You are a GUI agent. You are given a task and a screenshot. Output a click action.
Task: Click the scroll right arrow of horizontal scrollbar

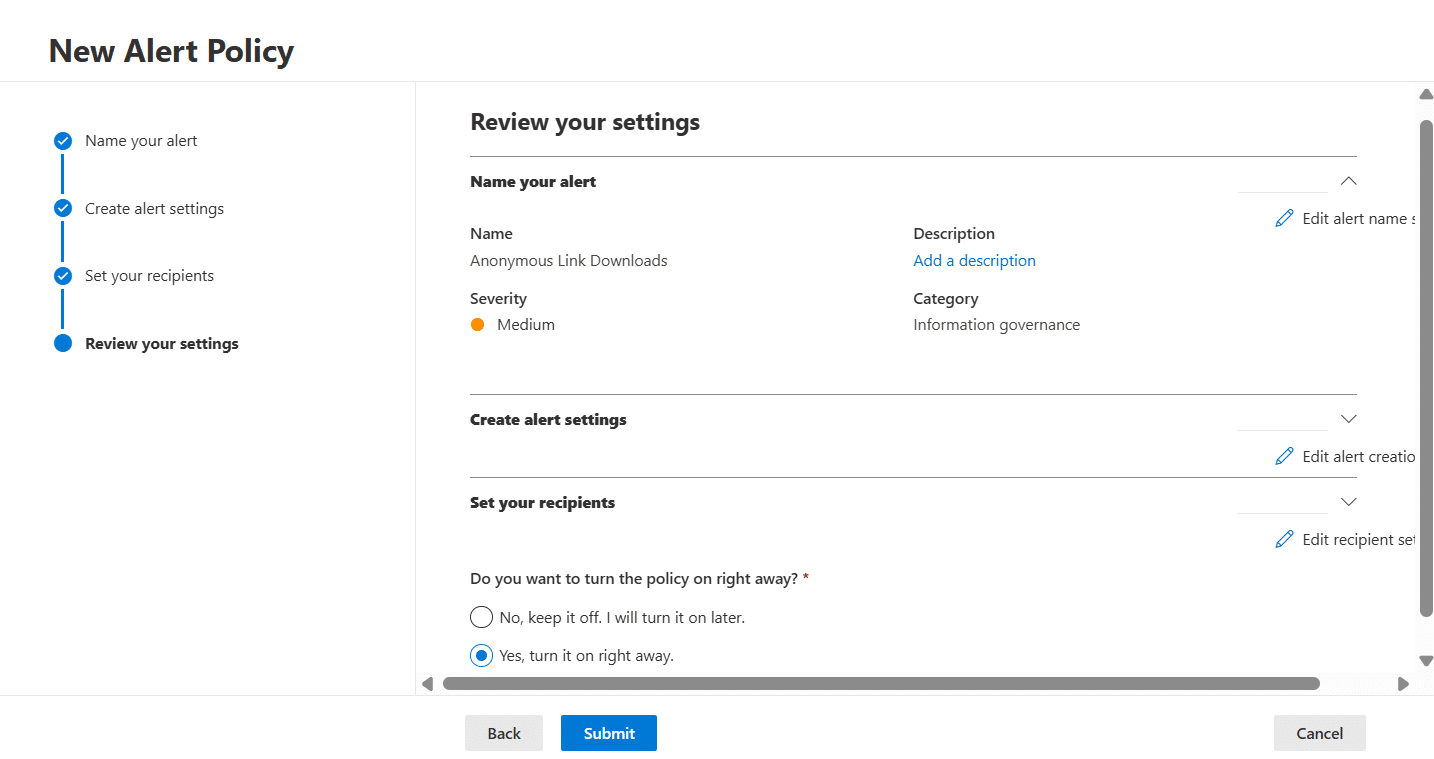click(x=1403, y=684)
